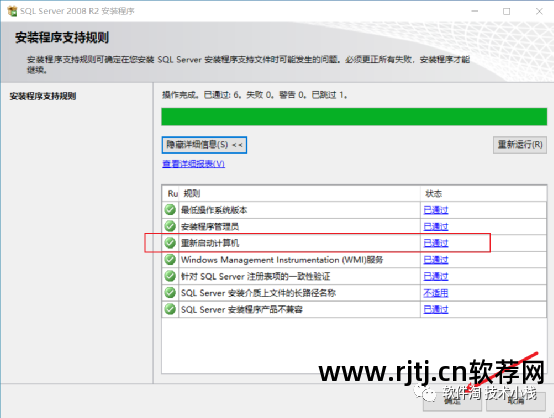Screen dimensions: 554x418
Task: Close the SQL Server setup window
Action: (x=539, y=11)
